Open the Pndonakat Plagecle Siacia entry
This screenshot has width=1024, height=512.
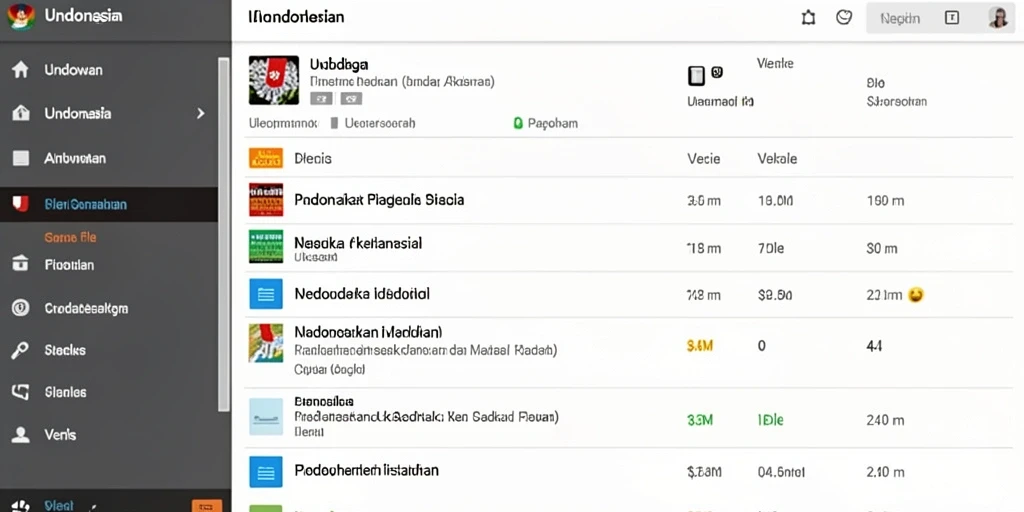[x=379, y=200]
